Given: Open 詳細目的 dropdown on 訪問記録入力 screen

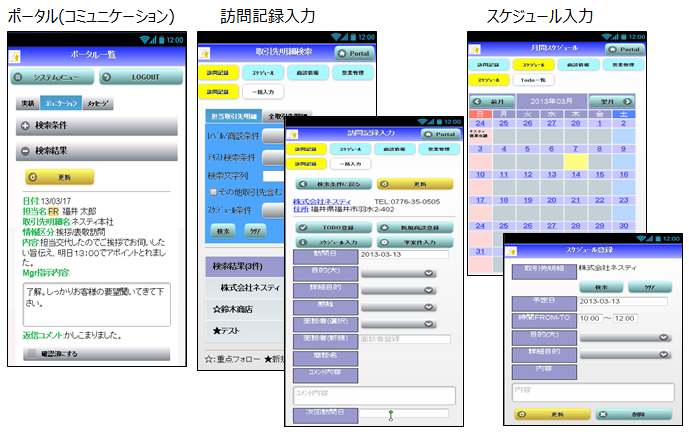Looking at the screenshot, I should pyautogui.click(x=398, y=290).
